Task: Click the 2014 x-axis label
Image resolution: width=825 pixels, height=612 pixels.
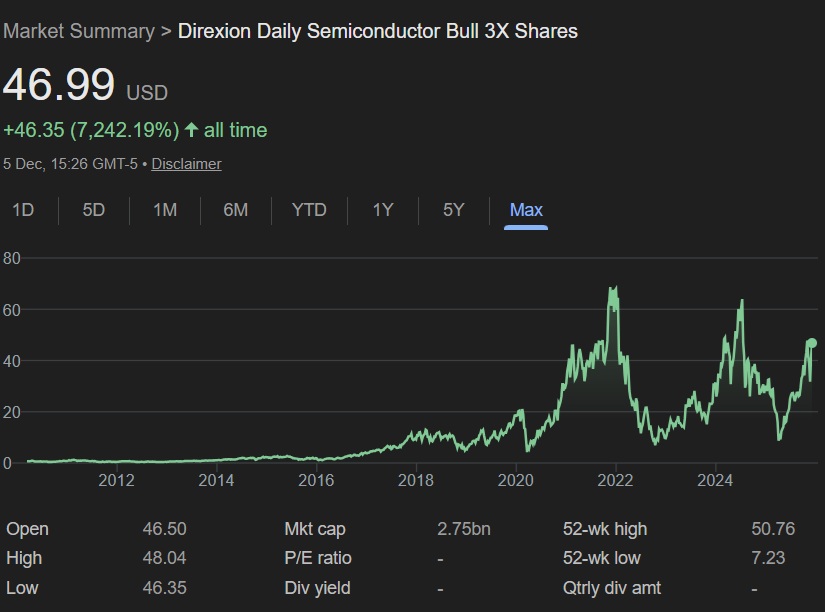Action: pyautogui.click(x=216, y=480)
